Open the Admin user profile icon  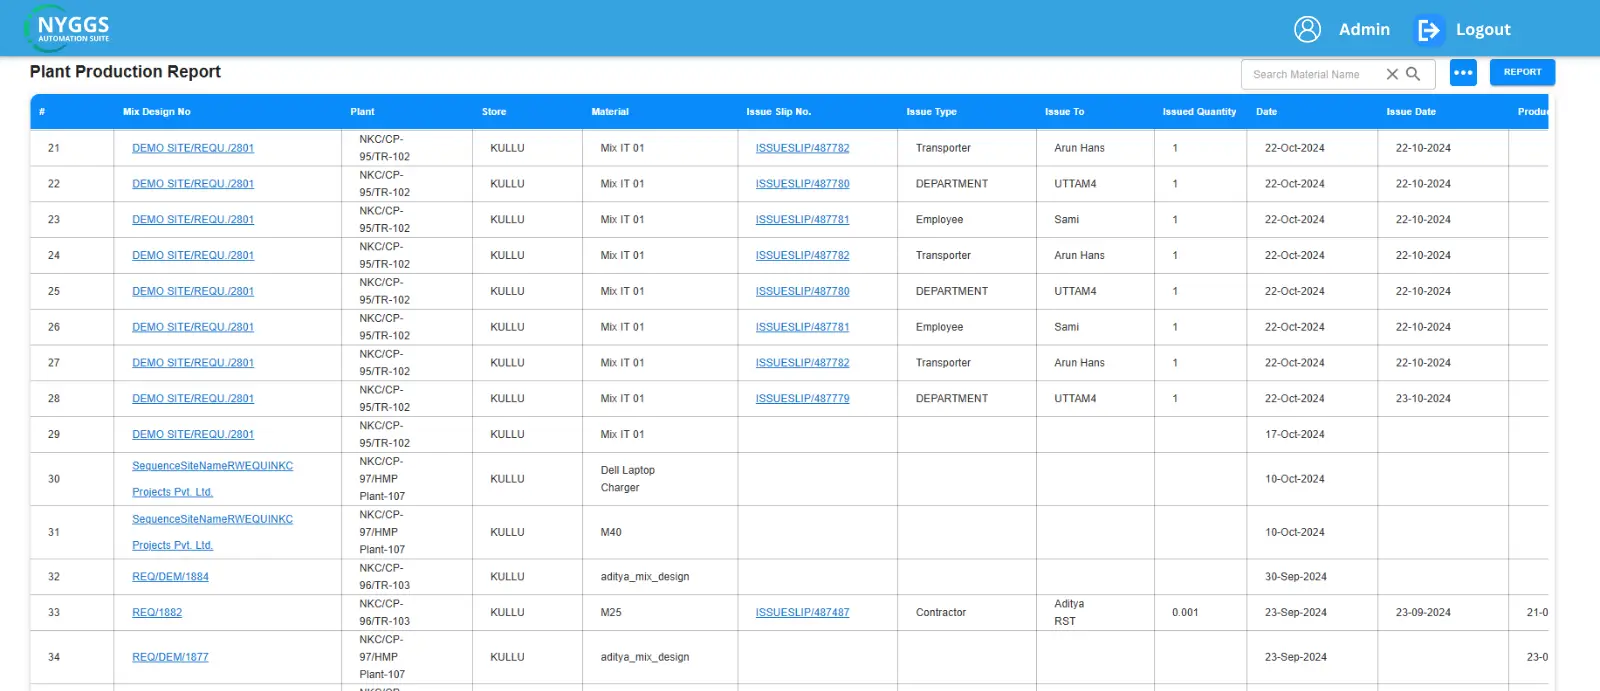(x=1307, y=29)
